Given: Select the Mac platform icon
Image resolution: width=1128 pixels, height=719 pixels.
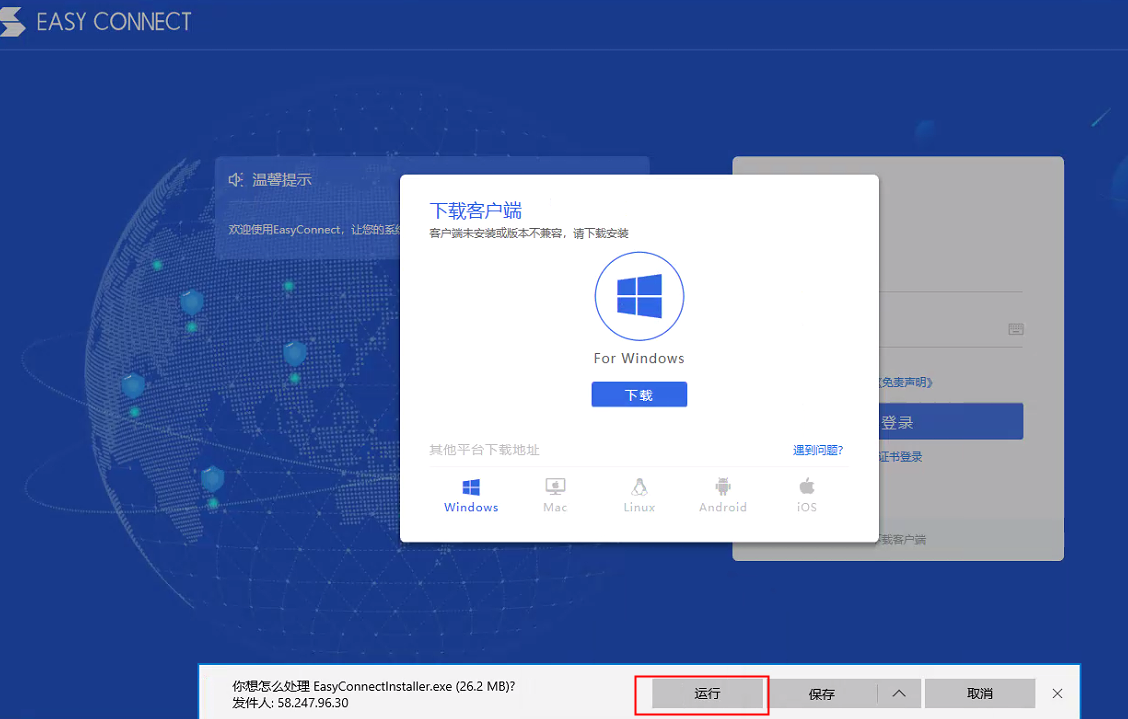Looking at the screenshot, I should pyautogui.click(x=555, y=487).
